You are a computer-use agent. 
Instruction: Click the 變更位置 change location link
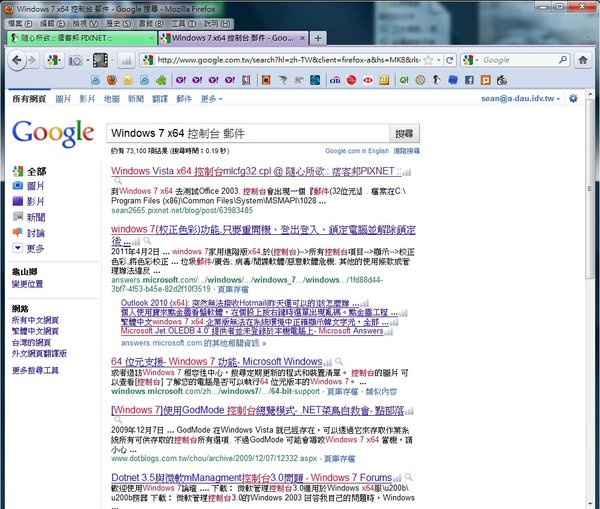[27, 284]
